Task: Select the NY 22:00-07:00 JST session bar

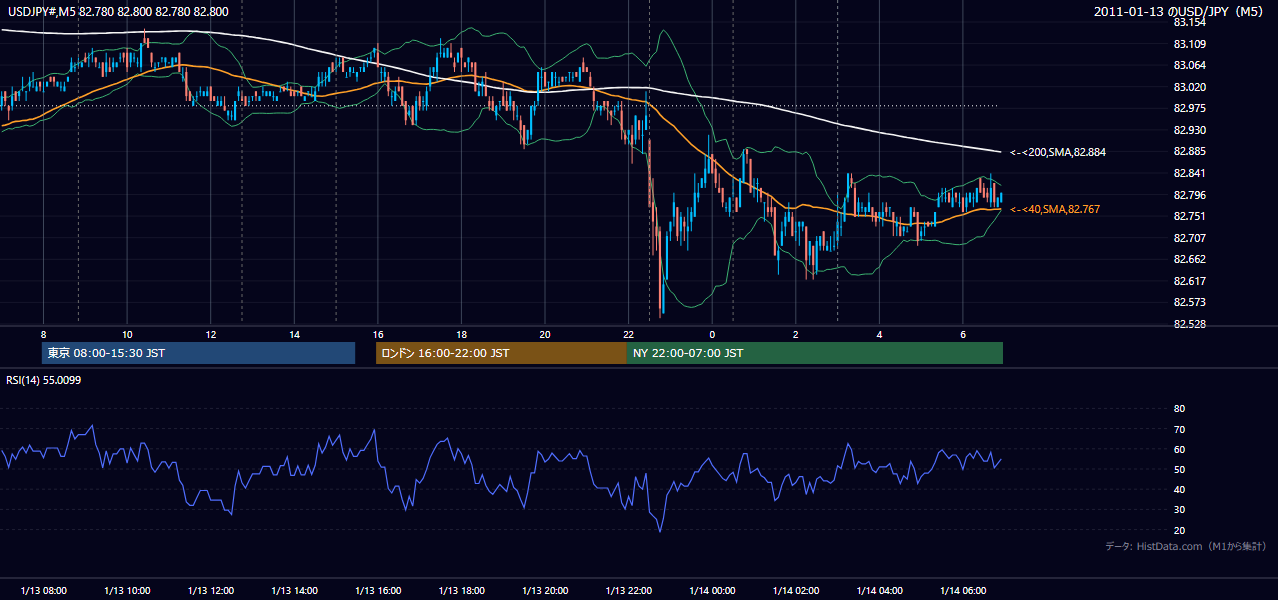Action: 815,353
